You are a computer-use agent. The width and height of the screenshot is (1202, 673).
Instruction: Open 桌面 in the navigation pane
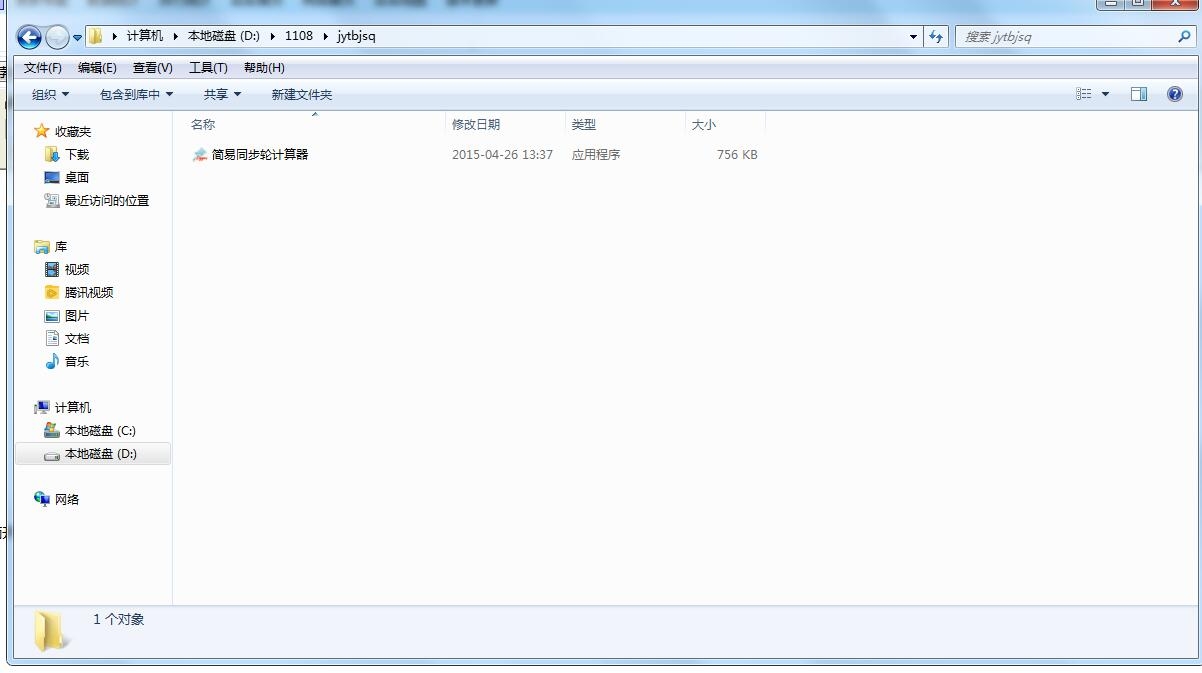pyautogui.click(x=77, y=177)
